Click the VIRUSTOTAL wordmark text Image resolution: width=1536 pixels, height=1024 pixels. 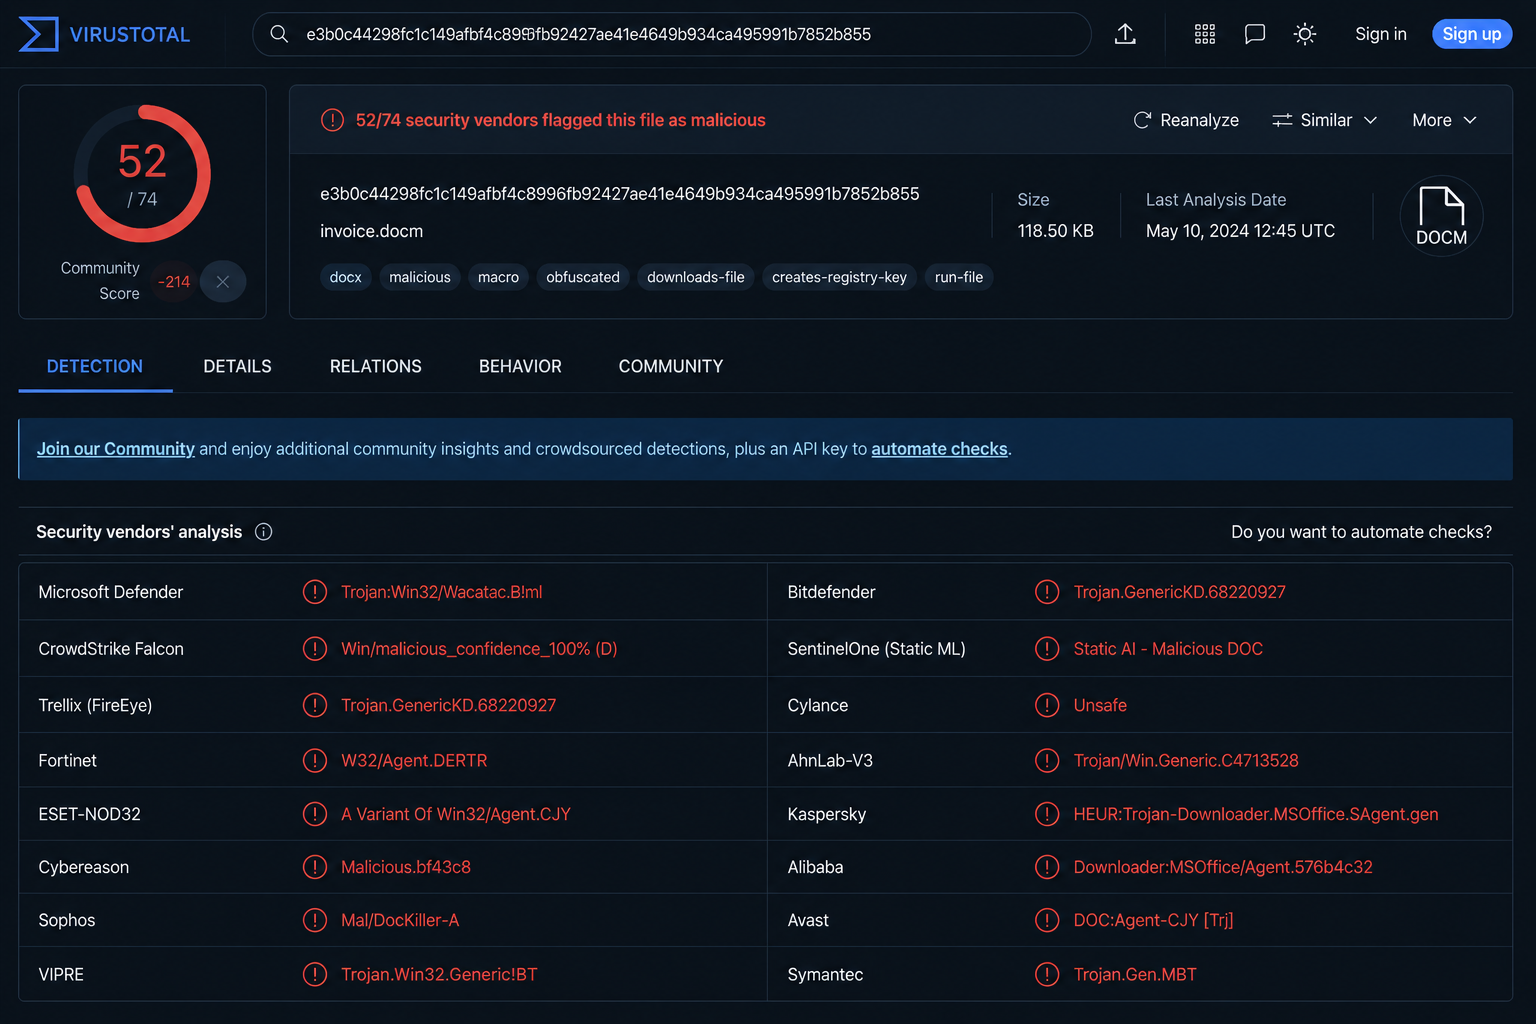point(130,35)
